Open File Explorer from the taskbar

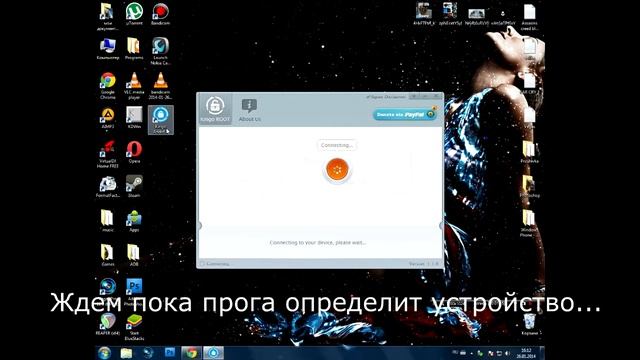[127, 353]
